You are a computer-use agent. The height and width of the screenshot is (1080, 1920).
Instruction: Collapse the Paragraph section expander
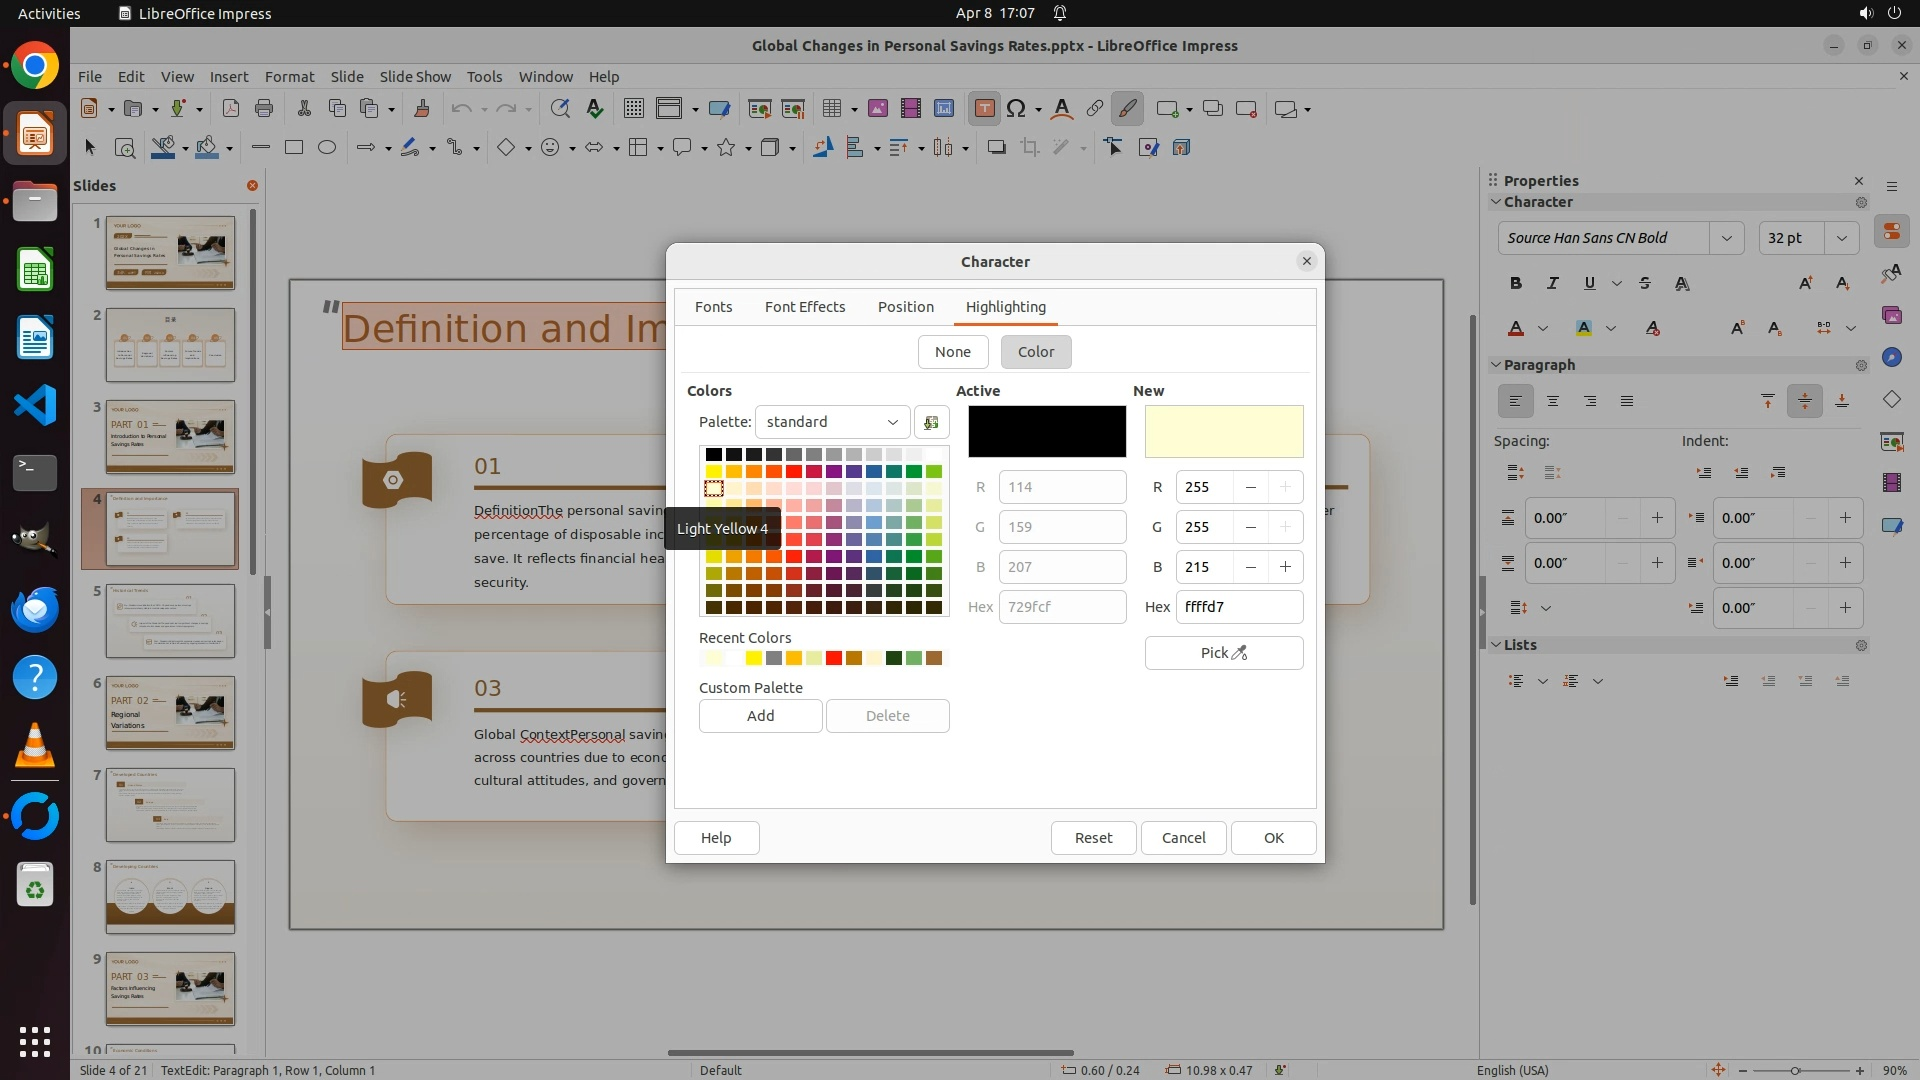pos(1496,365)
